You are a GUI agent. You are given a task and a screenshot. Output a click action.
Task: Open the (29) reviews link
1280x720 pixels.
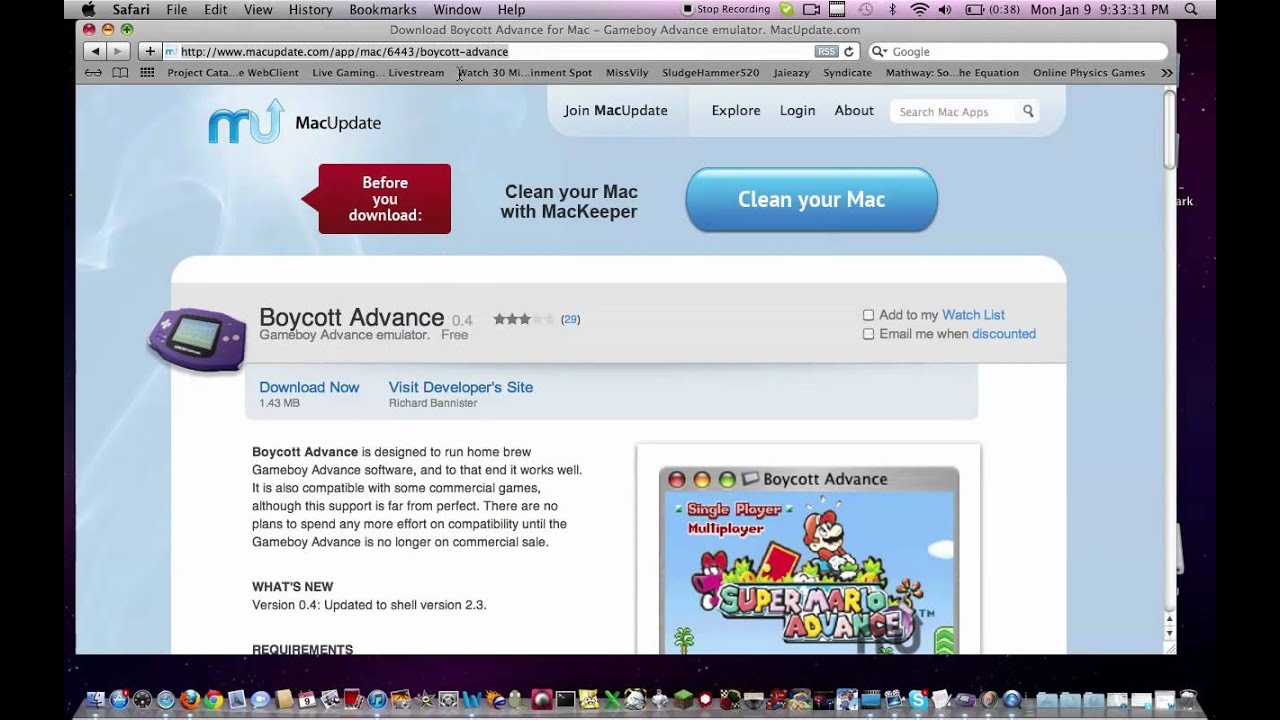click(570, 319)
